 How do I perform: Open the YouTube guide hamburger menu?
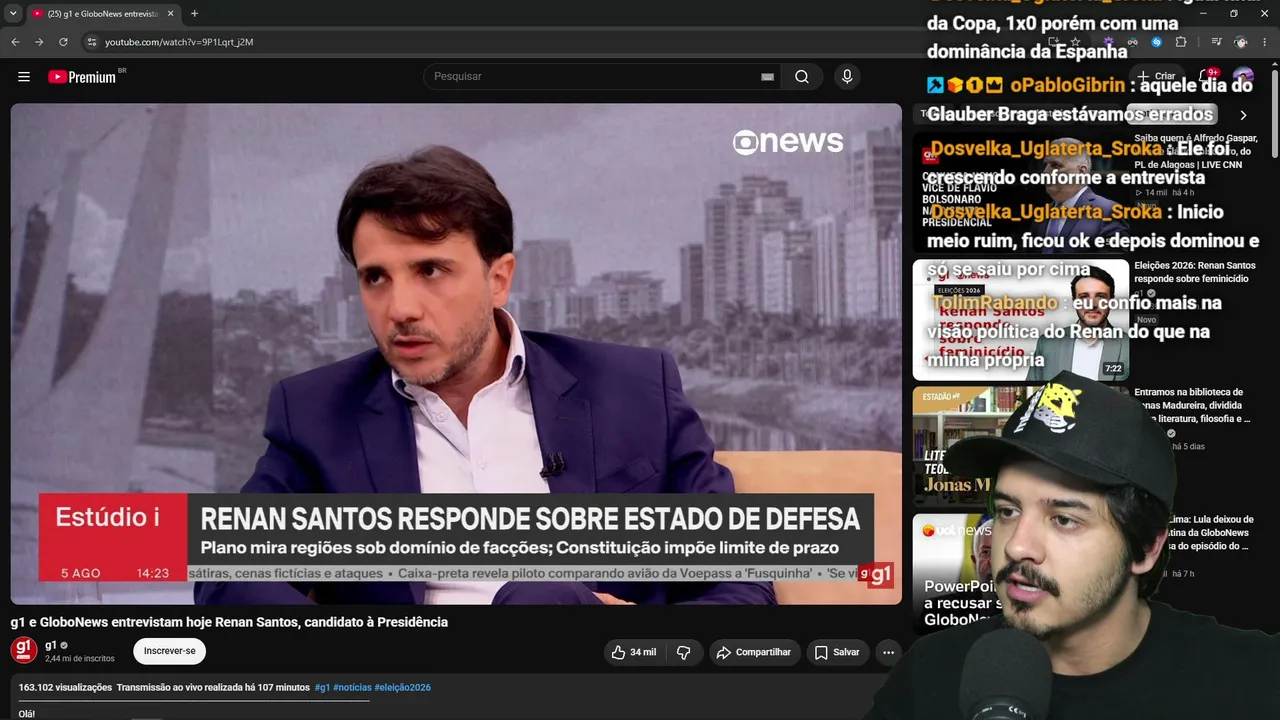coord(24,77)
